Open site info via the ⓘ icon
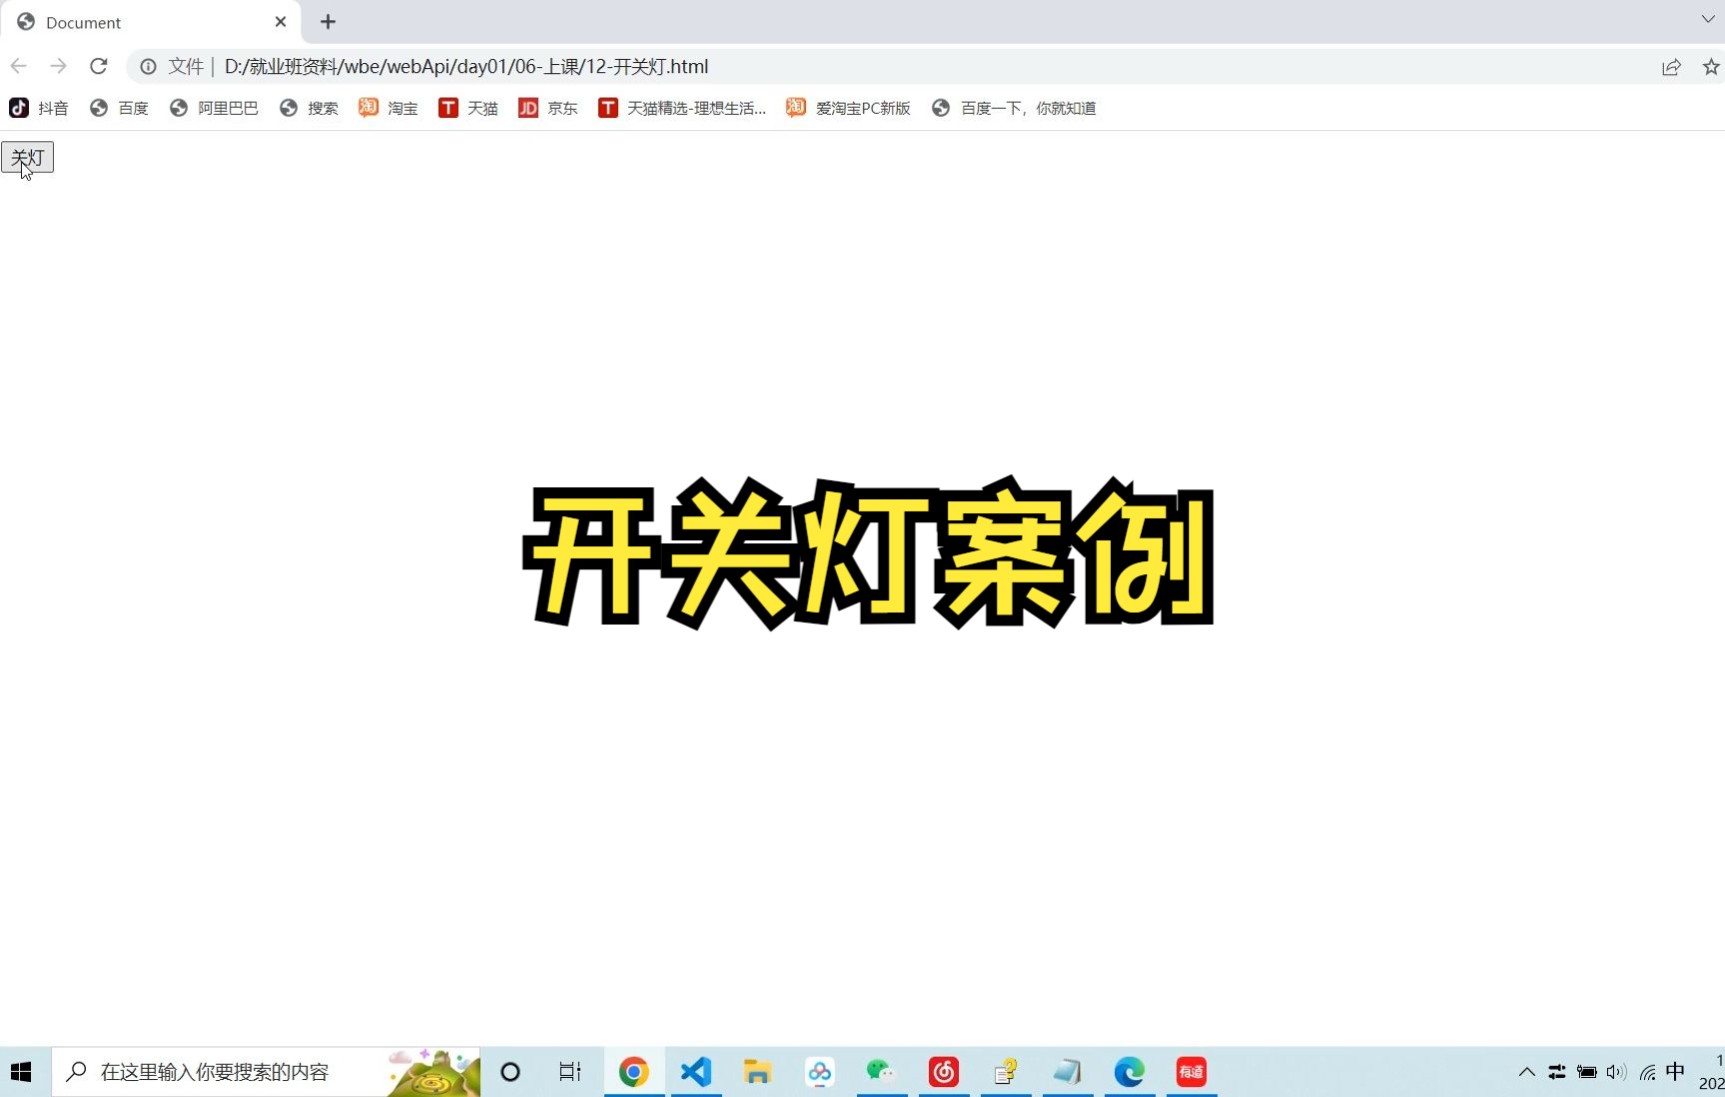 (148, 66)
